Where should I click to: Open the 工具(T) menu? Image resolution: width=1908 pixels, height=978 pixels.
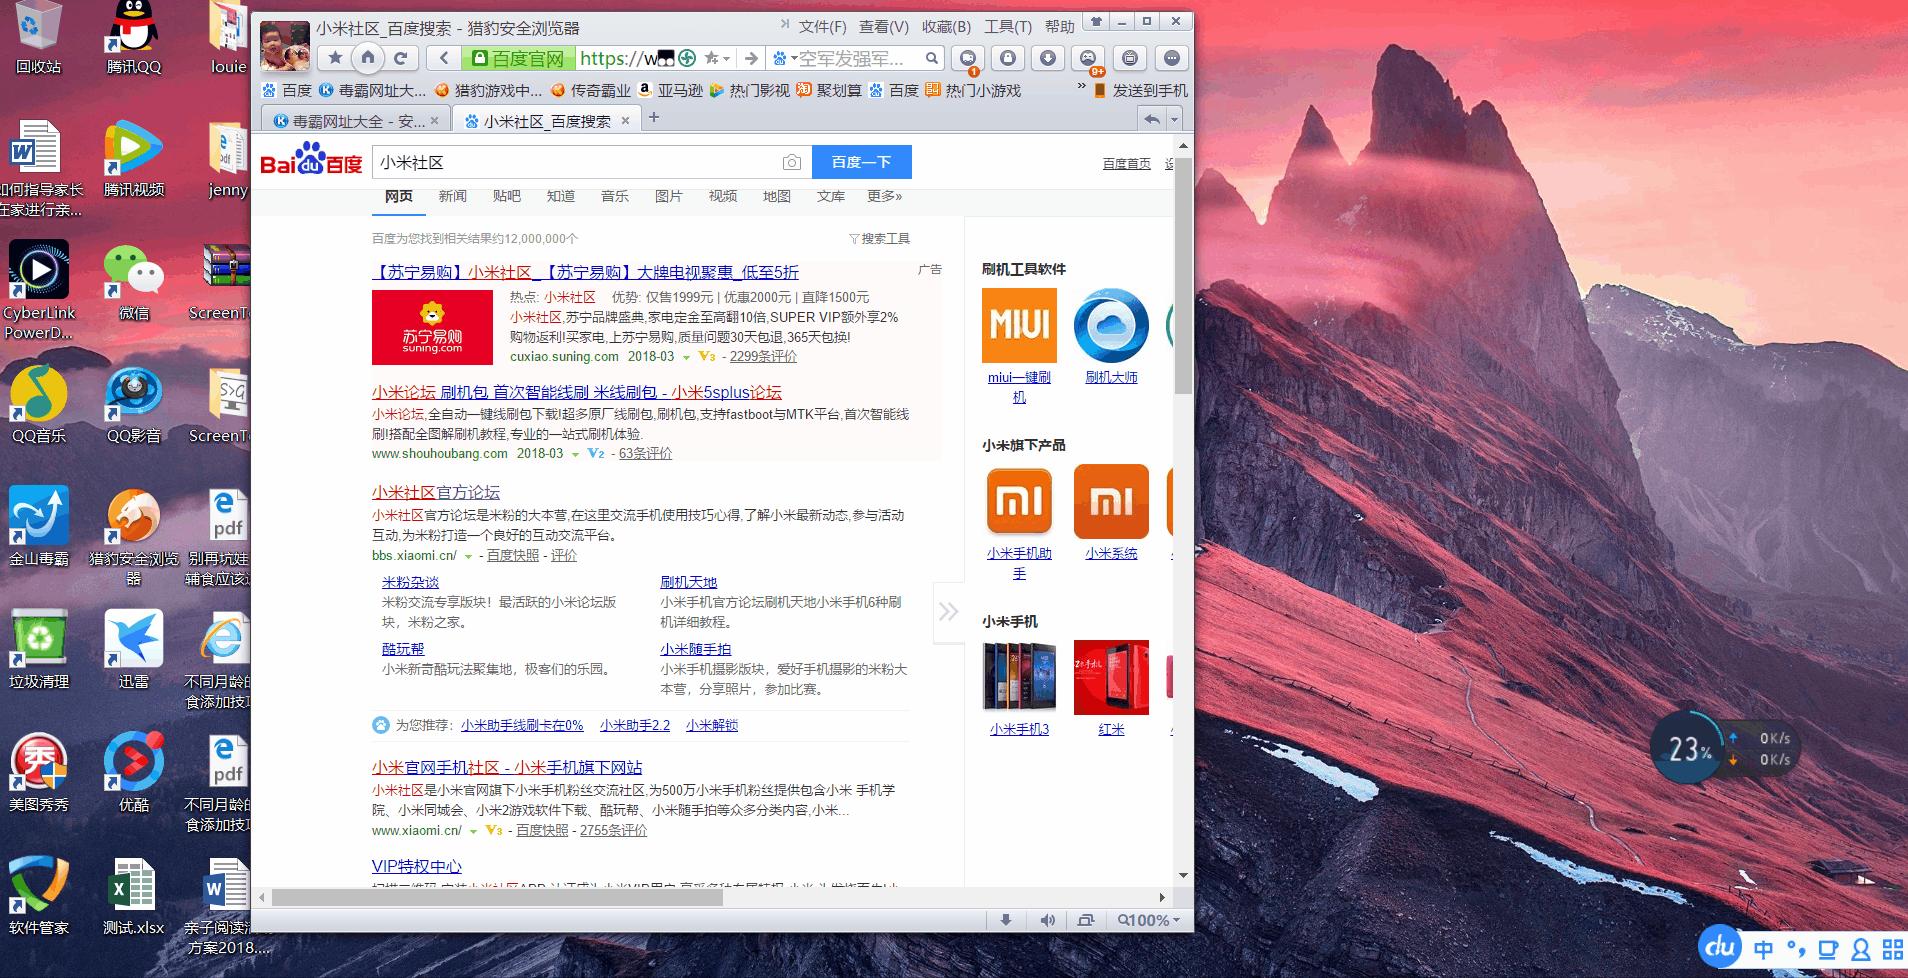coord(1008,27)
